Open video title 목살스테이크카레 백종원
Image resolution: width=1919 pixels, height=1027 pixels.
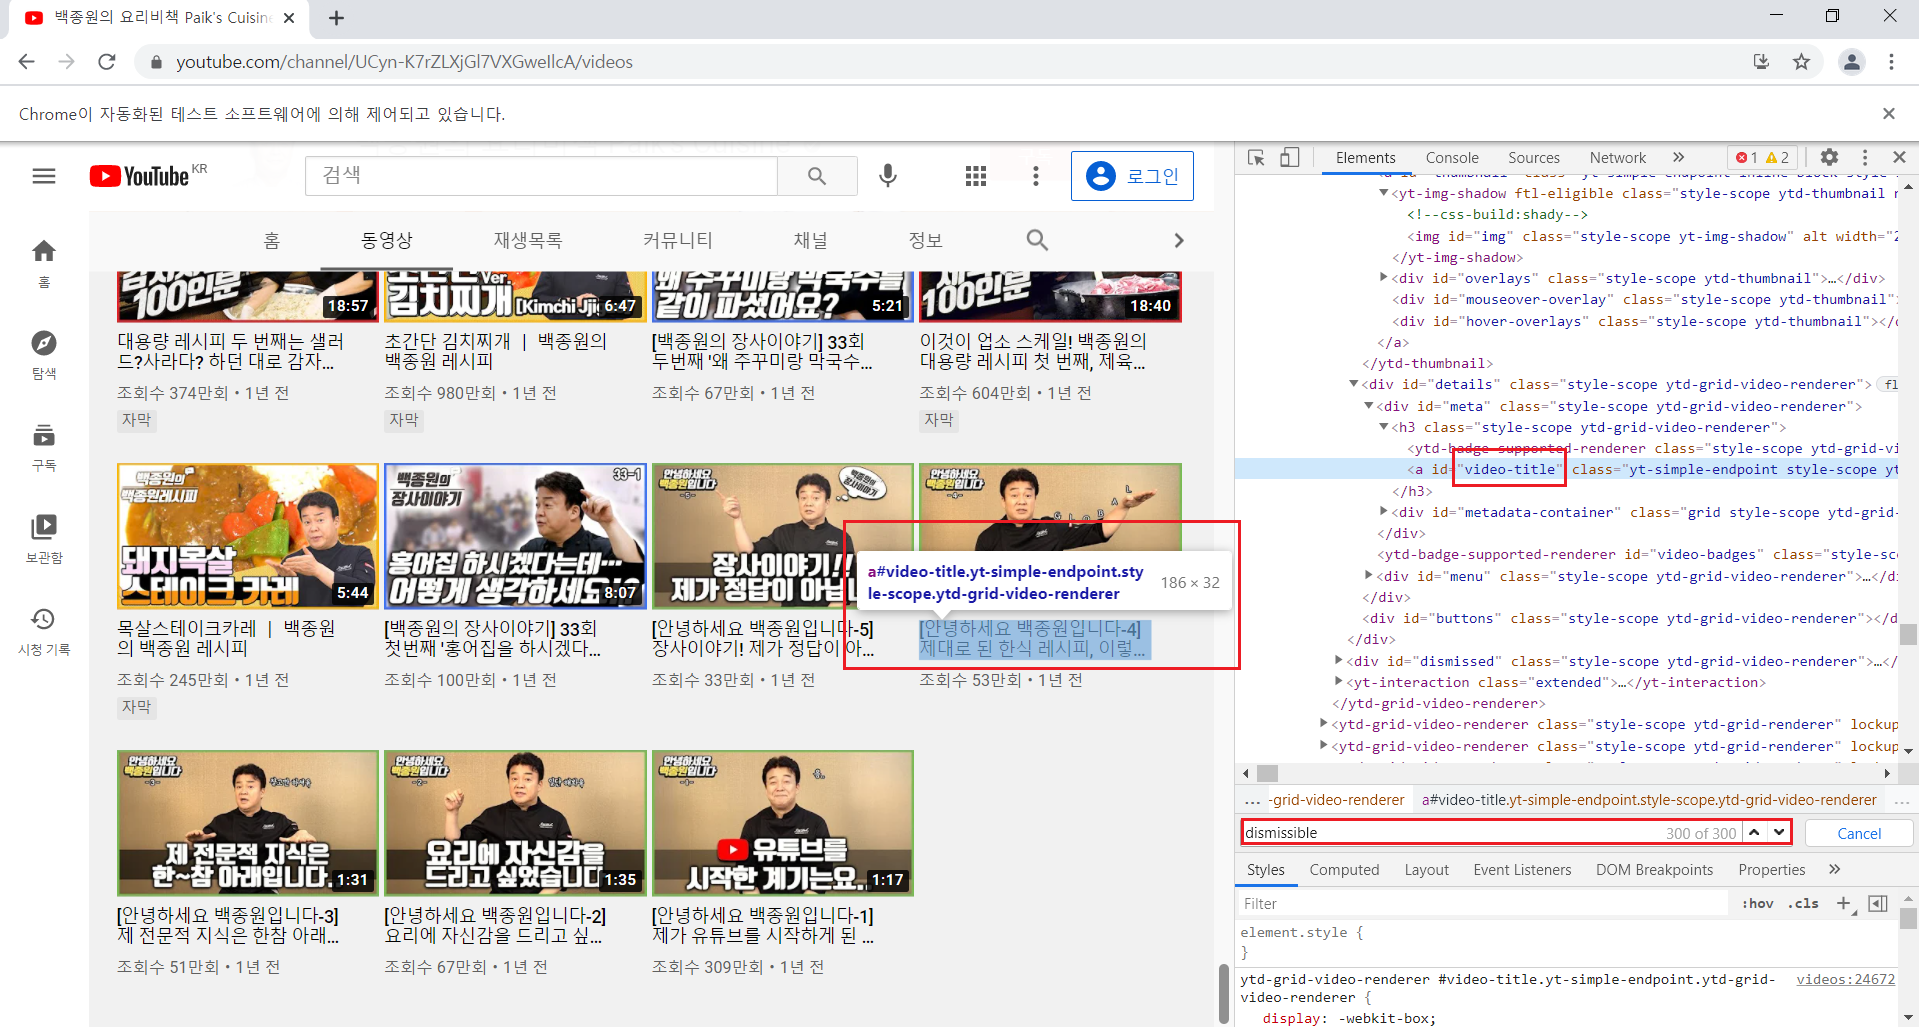coord(227,638)
